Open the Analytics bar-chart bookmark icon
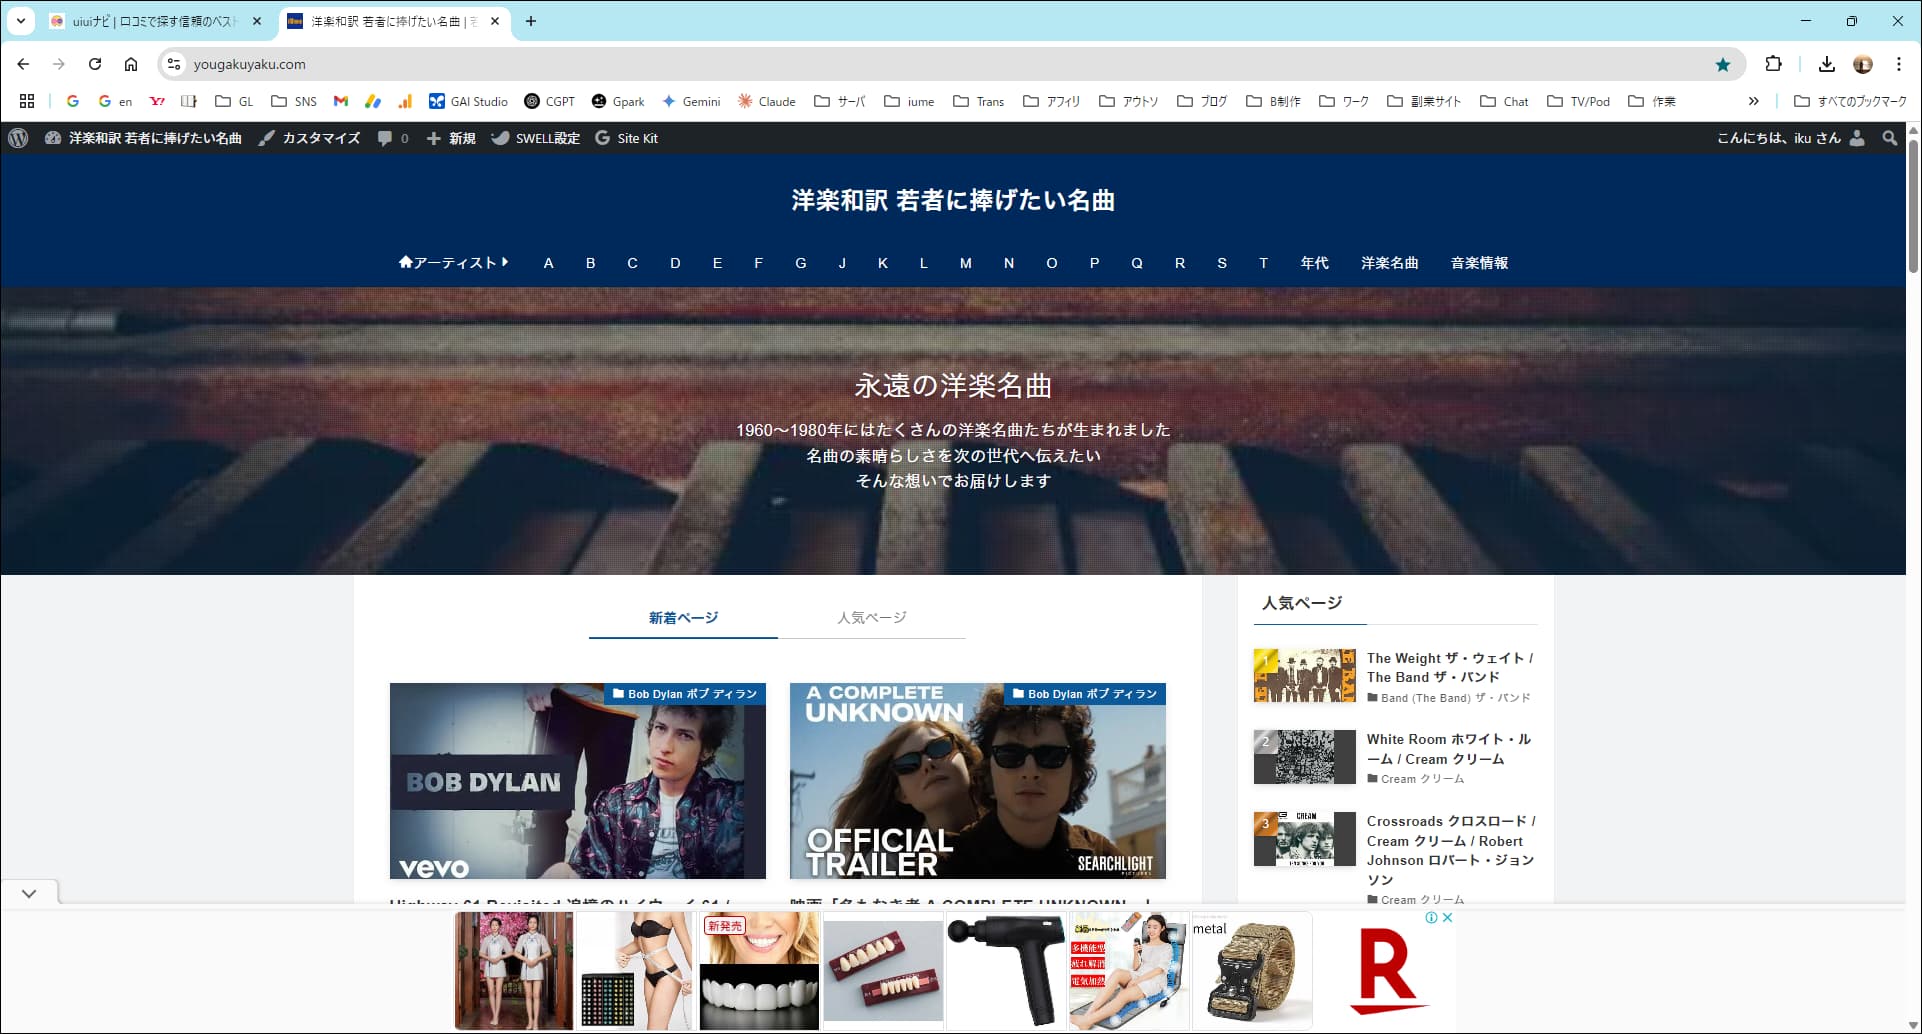 tap(405, 101)
